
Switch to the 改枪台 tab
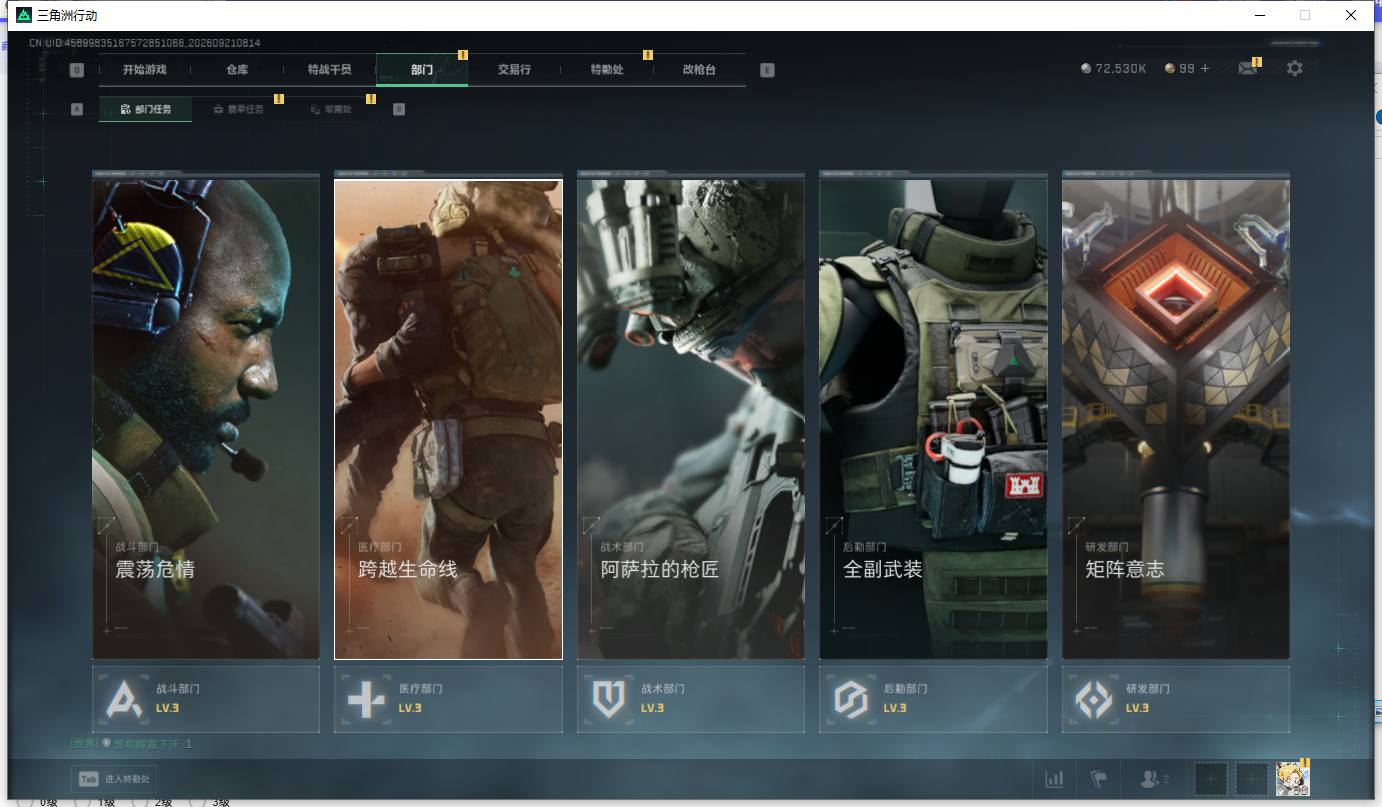point(699,70)
